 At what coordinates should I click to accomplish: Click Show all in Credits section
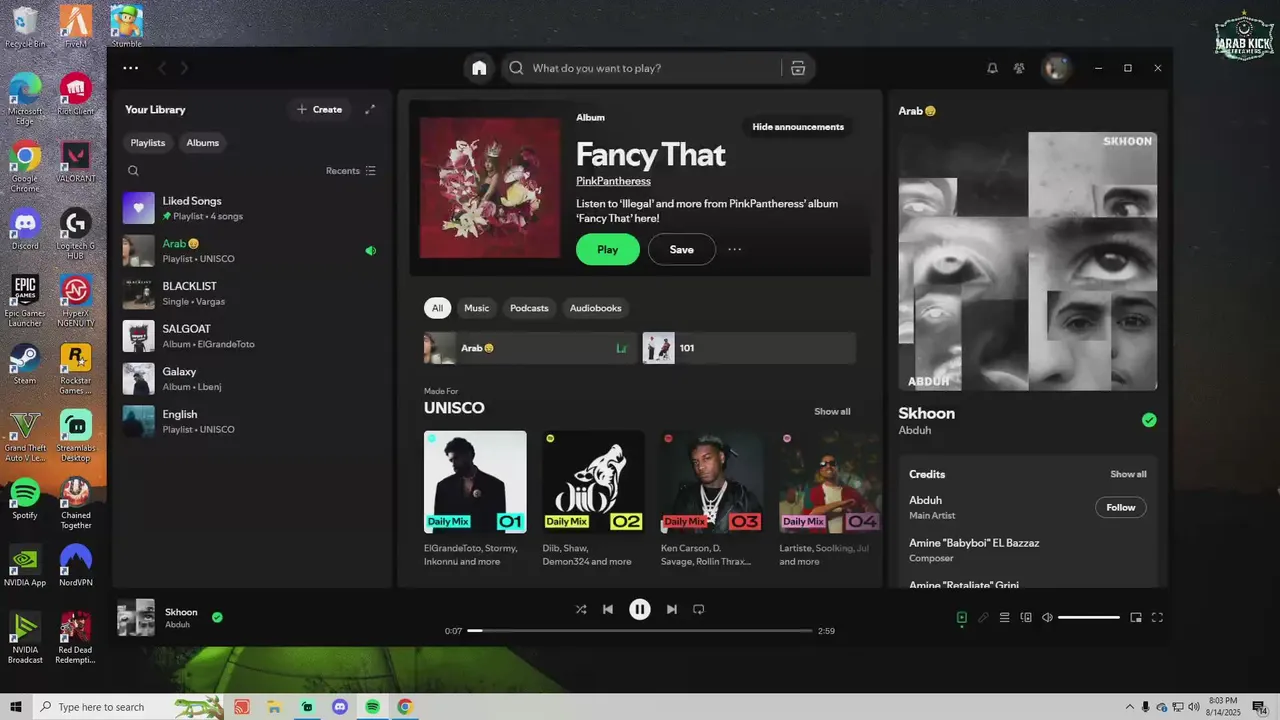coord(1128,474)
